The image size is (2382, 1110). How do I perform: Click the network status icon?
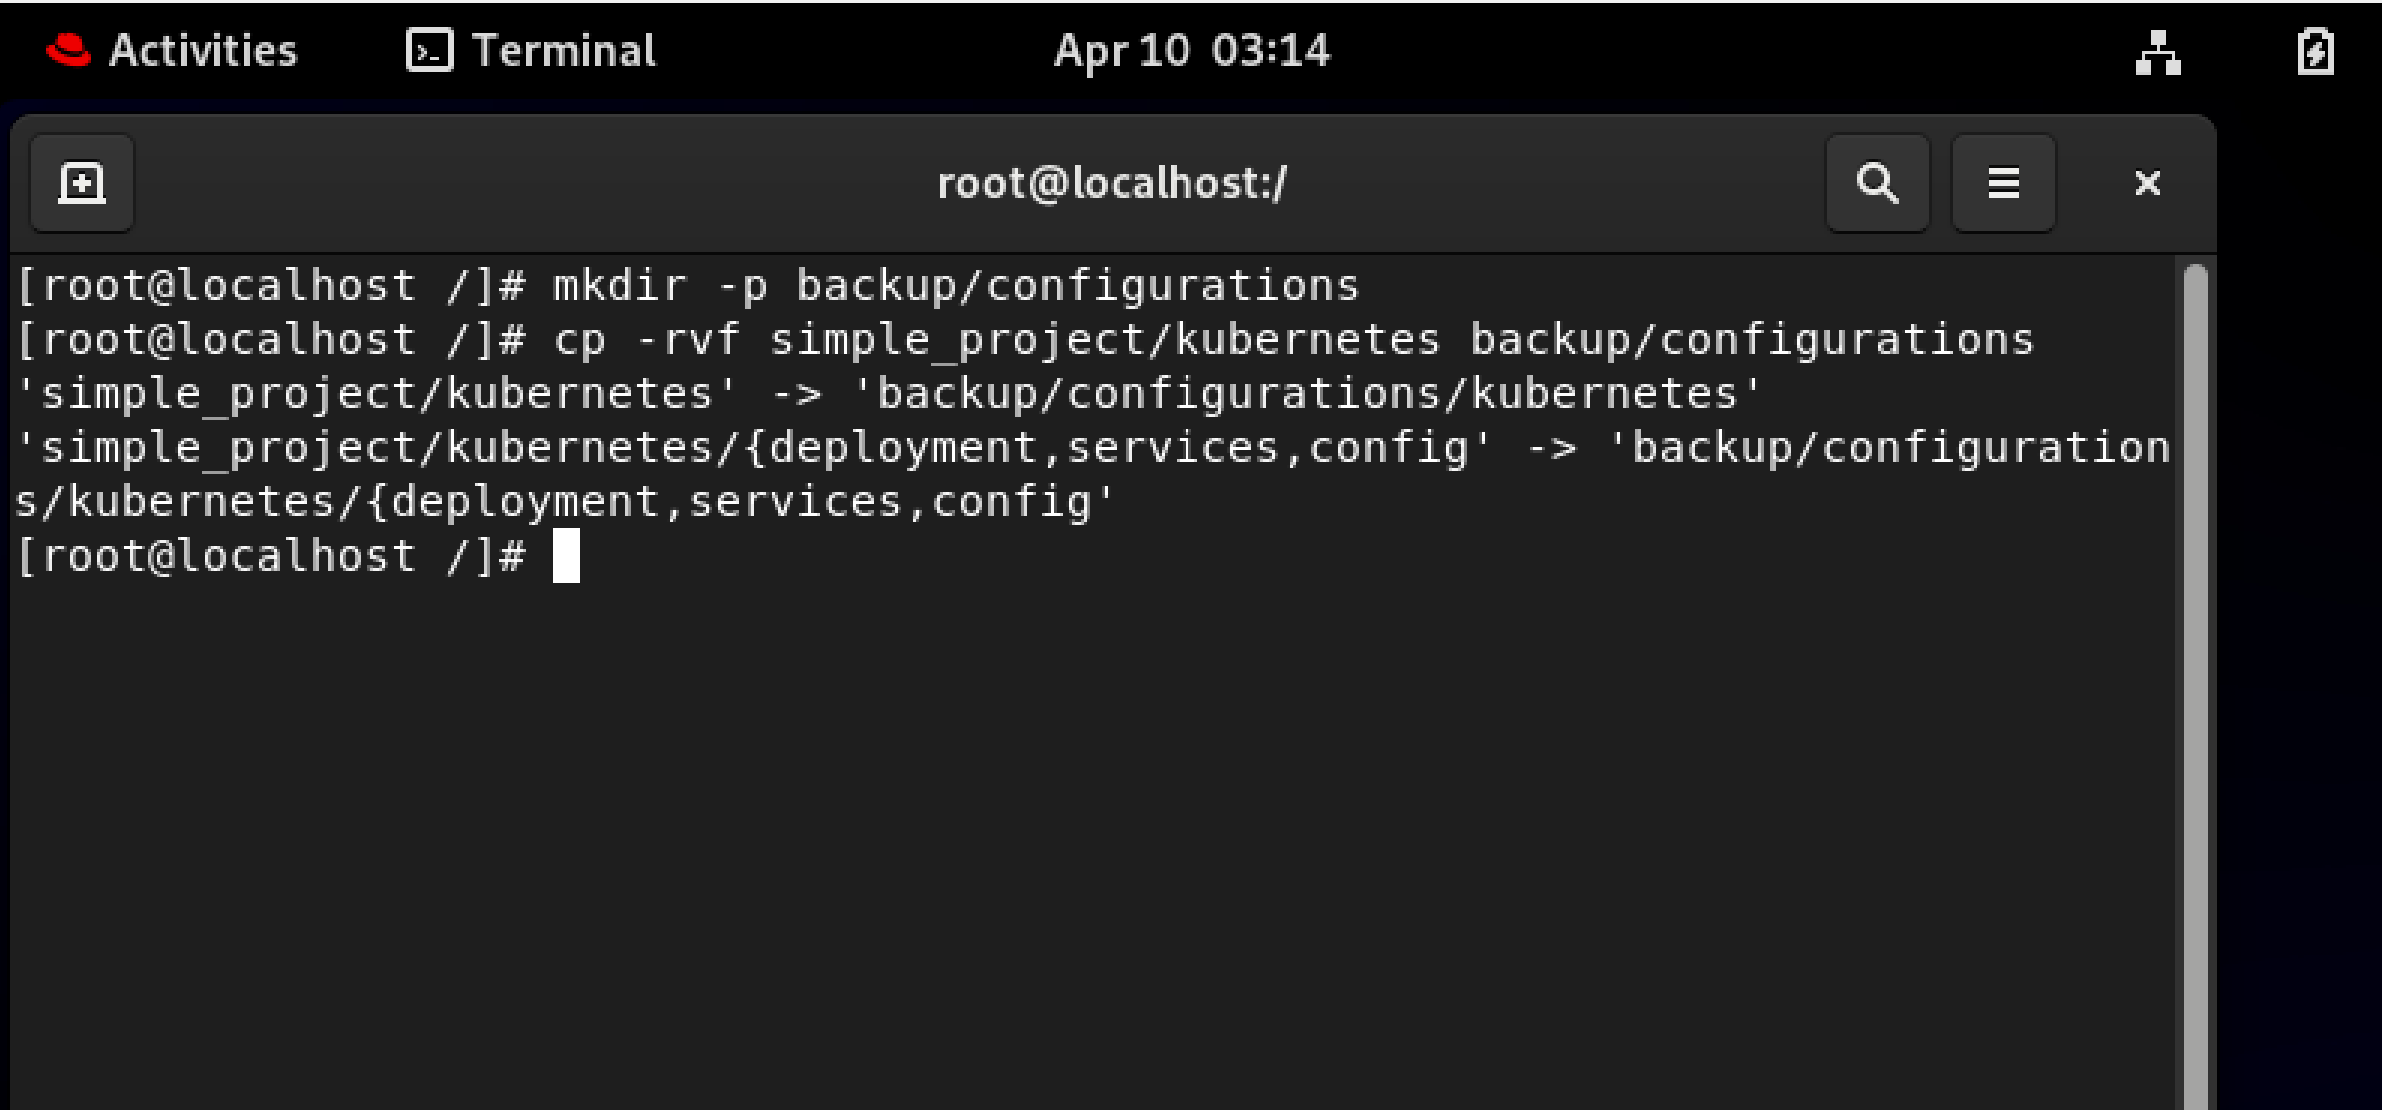pos(2158,52)
